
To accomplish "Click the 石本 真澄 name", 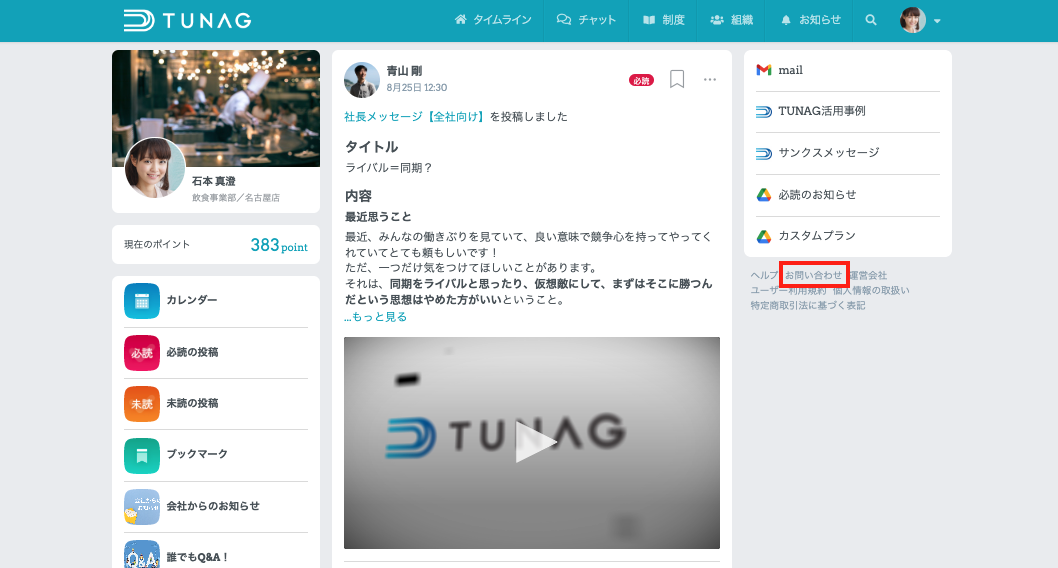I will click(214, 181).
